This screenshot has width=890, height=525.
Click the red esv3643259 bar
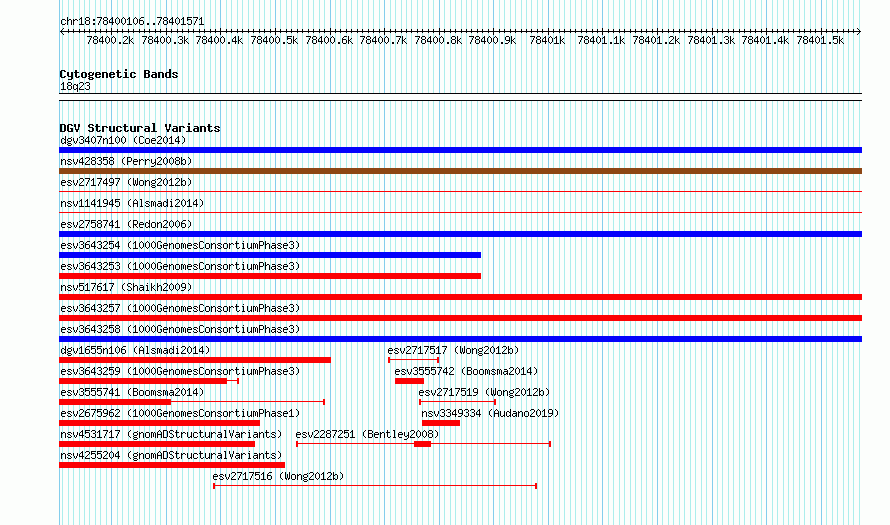(143, 381)
